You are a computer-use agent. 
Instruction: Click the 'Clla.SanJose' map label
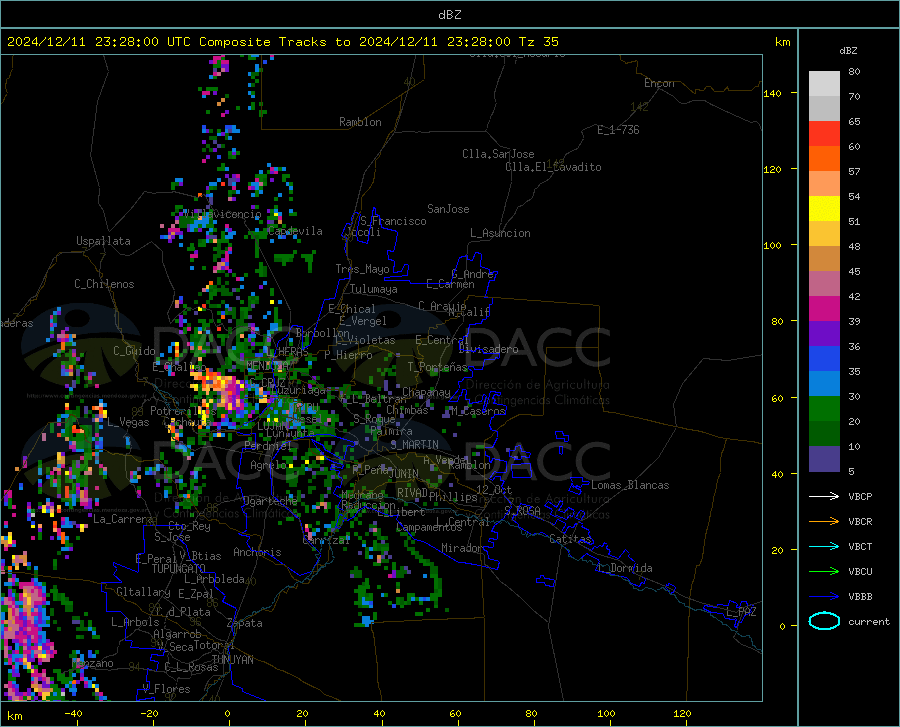(498, 154)
